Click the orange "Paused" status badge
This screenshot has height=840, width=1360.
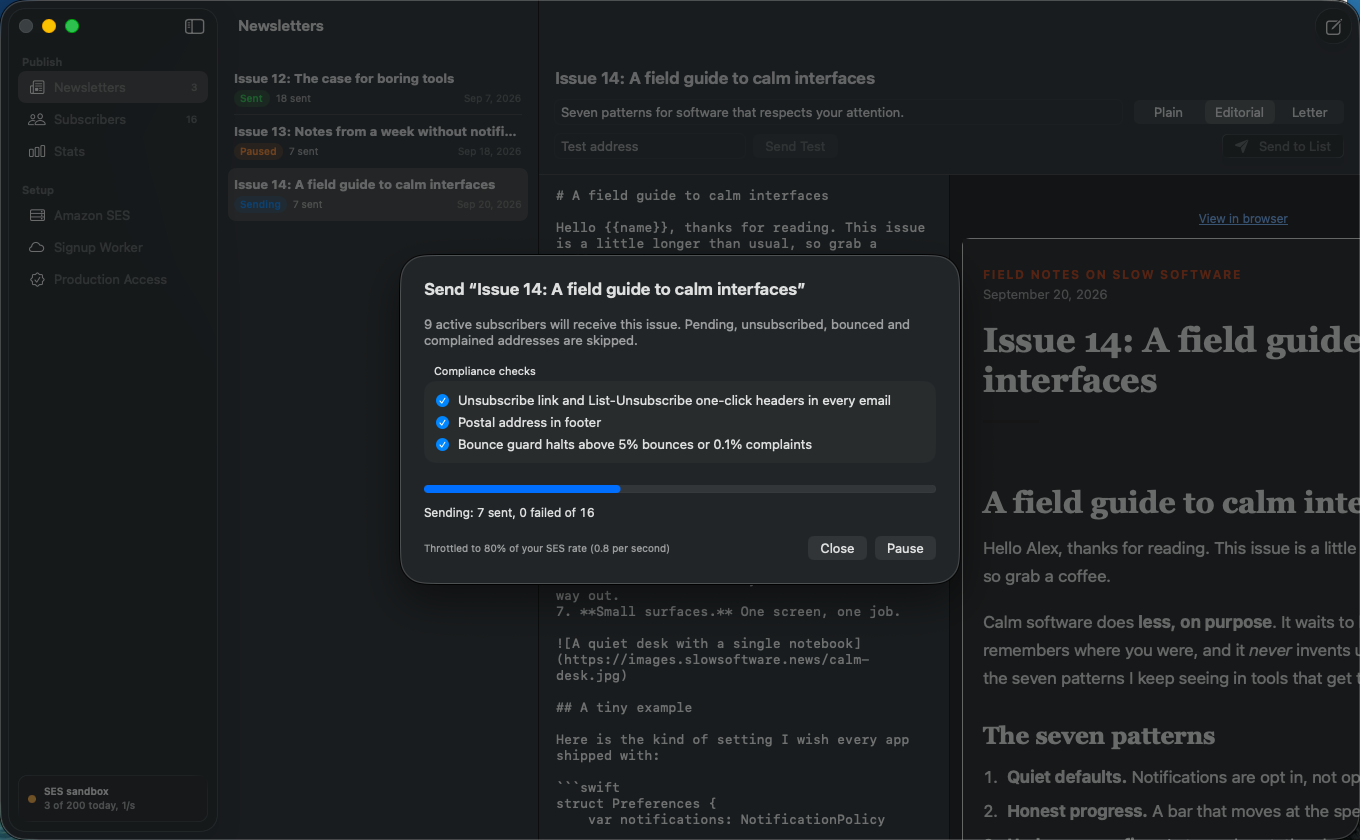[258, 151]
